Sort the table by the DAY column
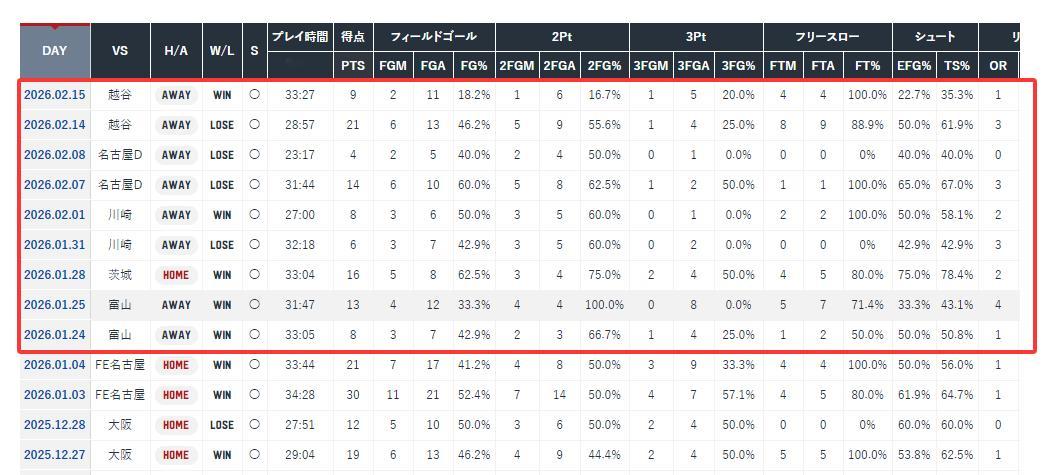1062x475 pixels. (x=54, y=50)
